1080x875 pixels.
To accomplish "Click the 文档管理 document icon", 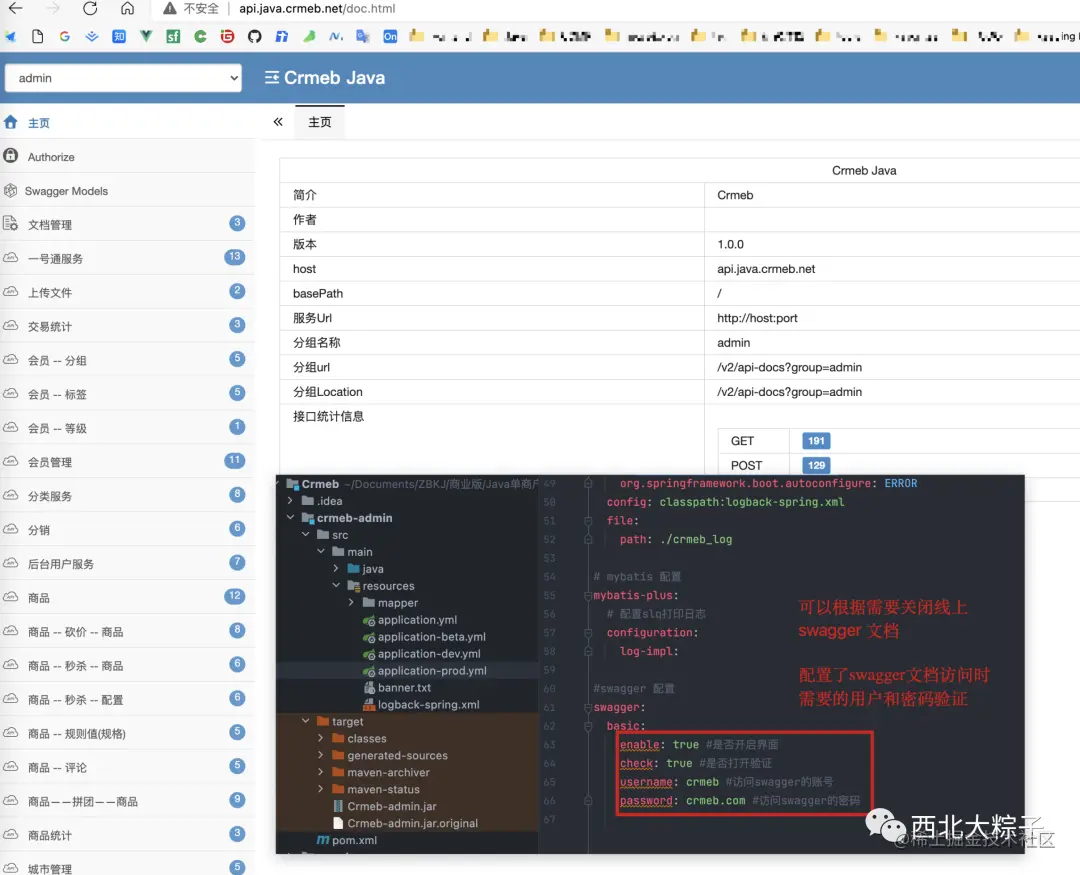I will [10, 223].
